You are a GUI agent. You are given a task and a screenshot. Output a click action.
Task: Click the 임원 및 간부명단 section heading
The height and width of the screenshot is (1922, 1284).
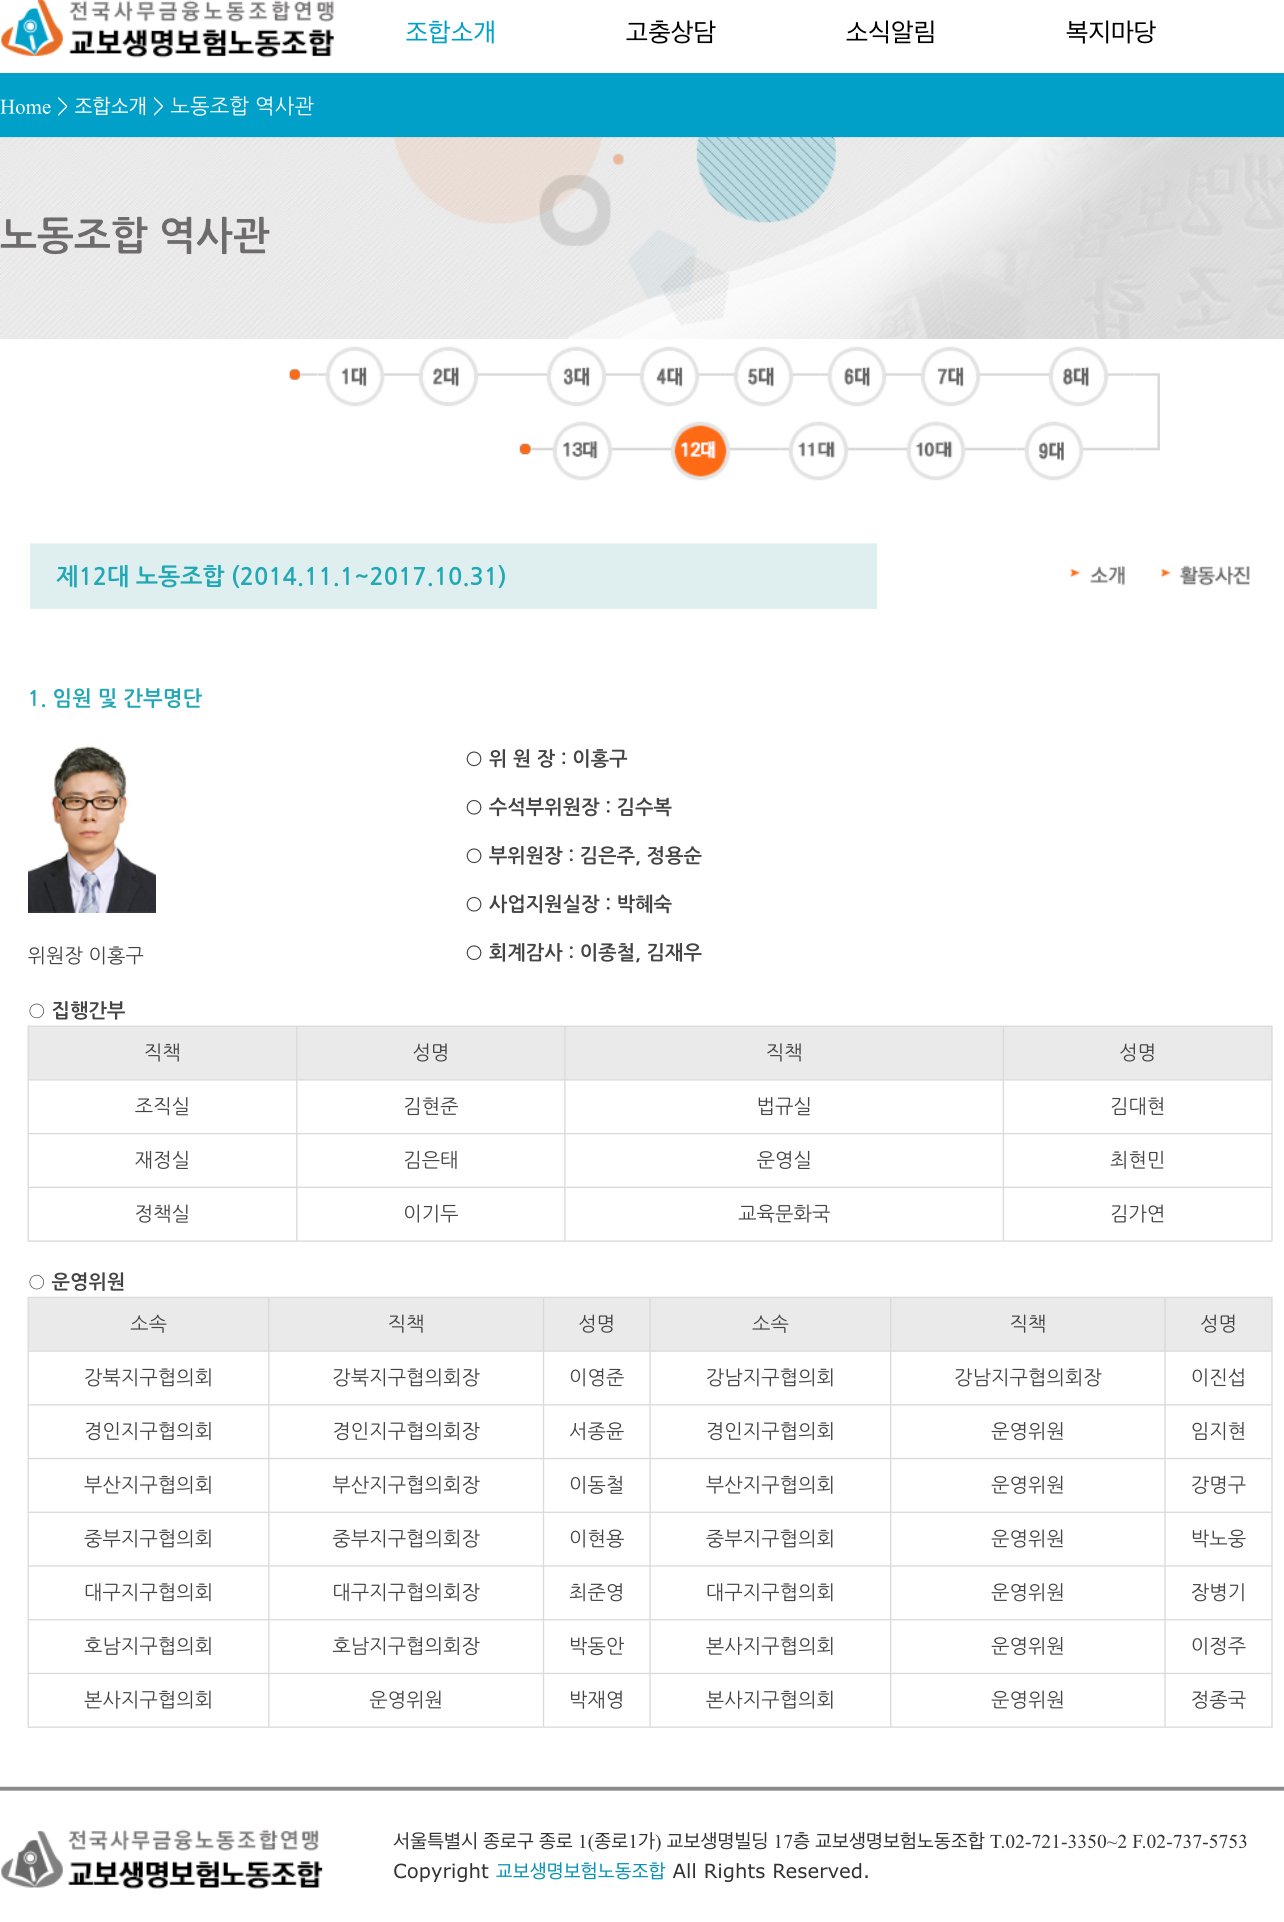[115, 698]
